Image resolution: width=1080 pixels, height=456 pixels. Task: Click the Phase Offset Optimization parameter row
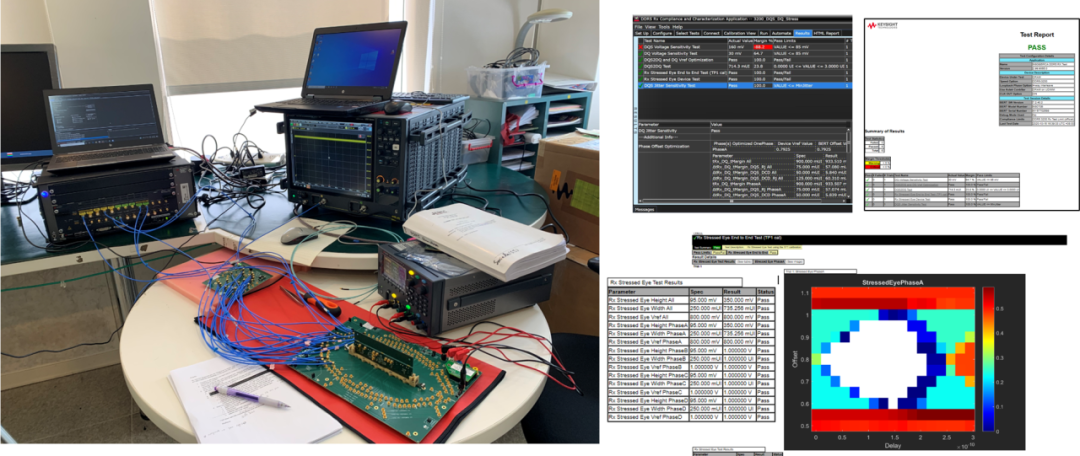tap(742, 146)
